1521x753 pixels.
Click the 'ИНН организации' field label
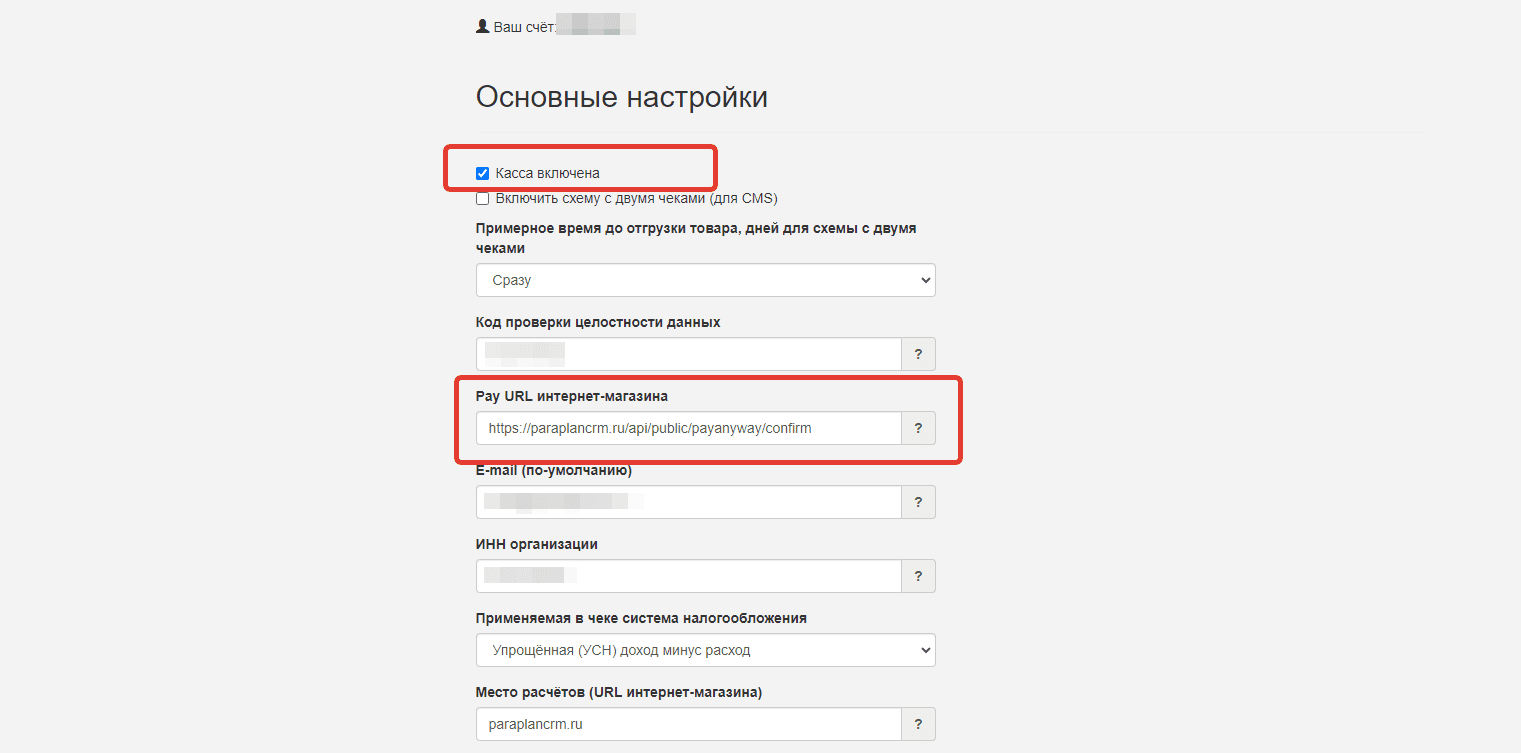pyautogui.click(x=536, y=544)
